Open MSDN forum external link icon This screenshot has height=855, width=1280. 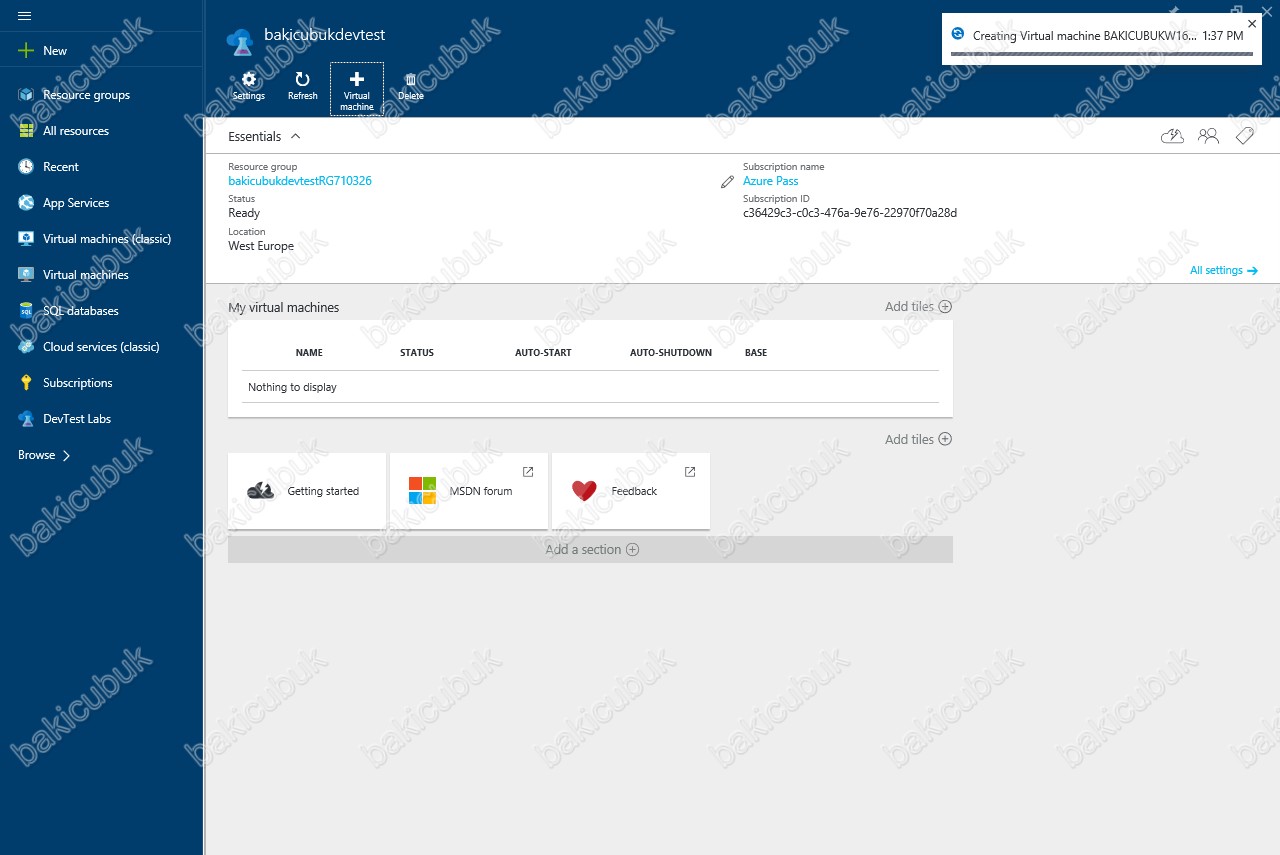click(x=529, y=471)
